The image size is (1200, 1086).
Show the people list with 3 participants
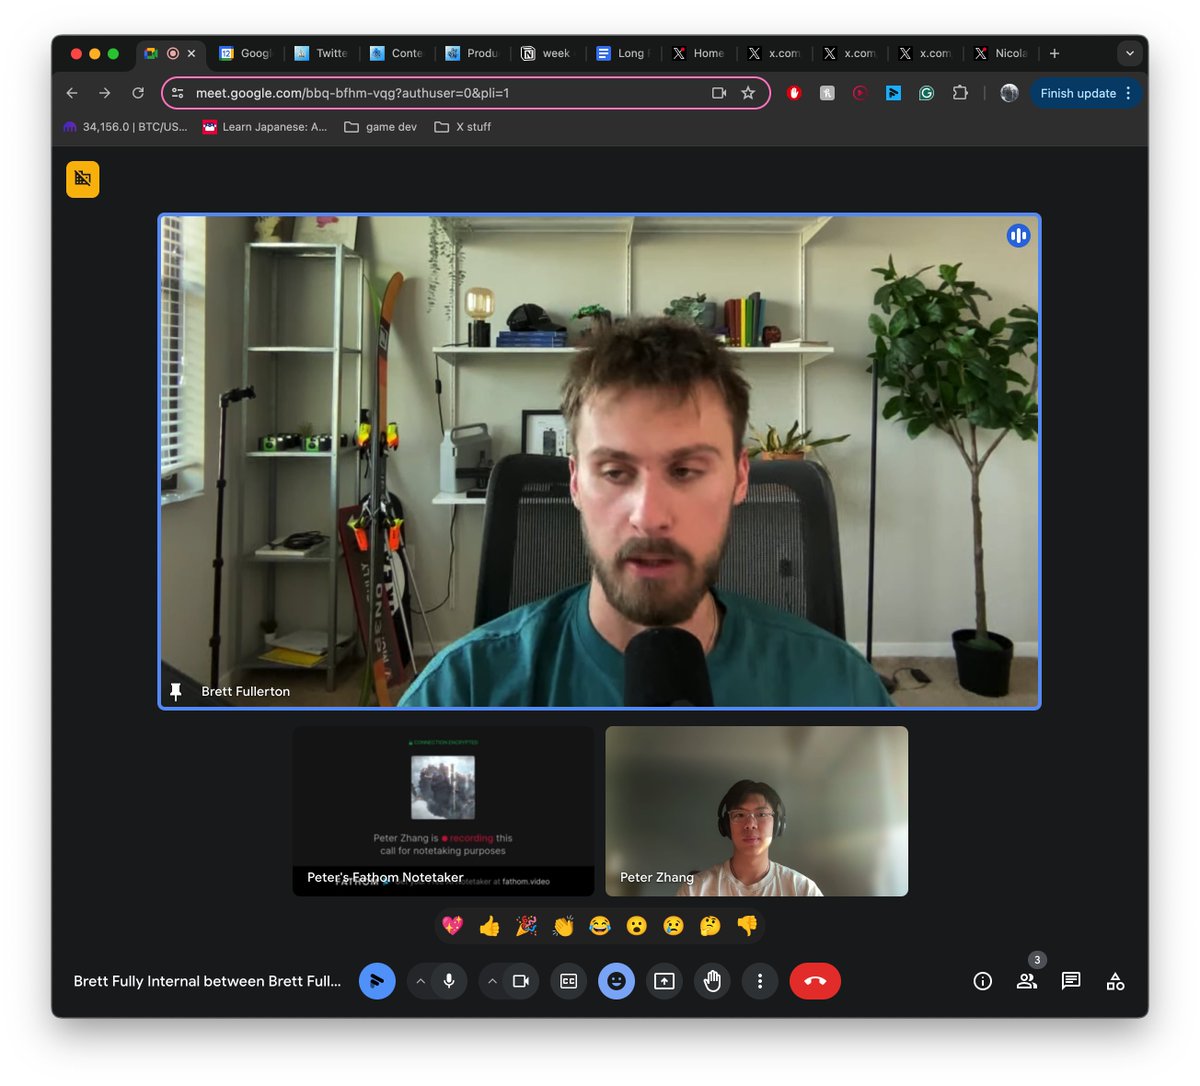(1027, 981)
